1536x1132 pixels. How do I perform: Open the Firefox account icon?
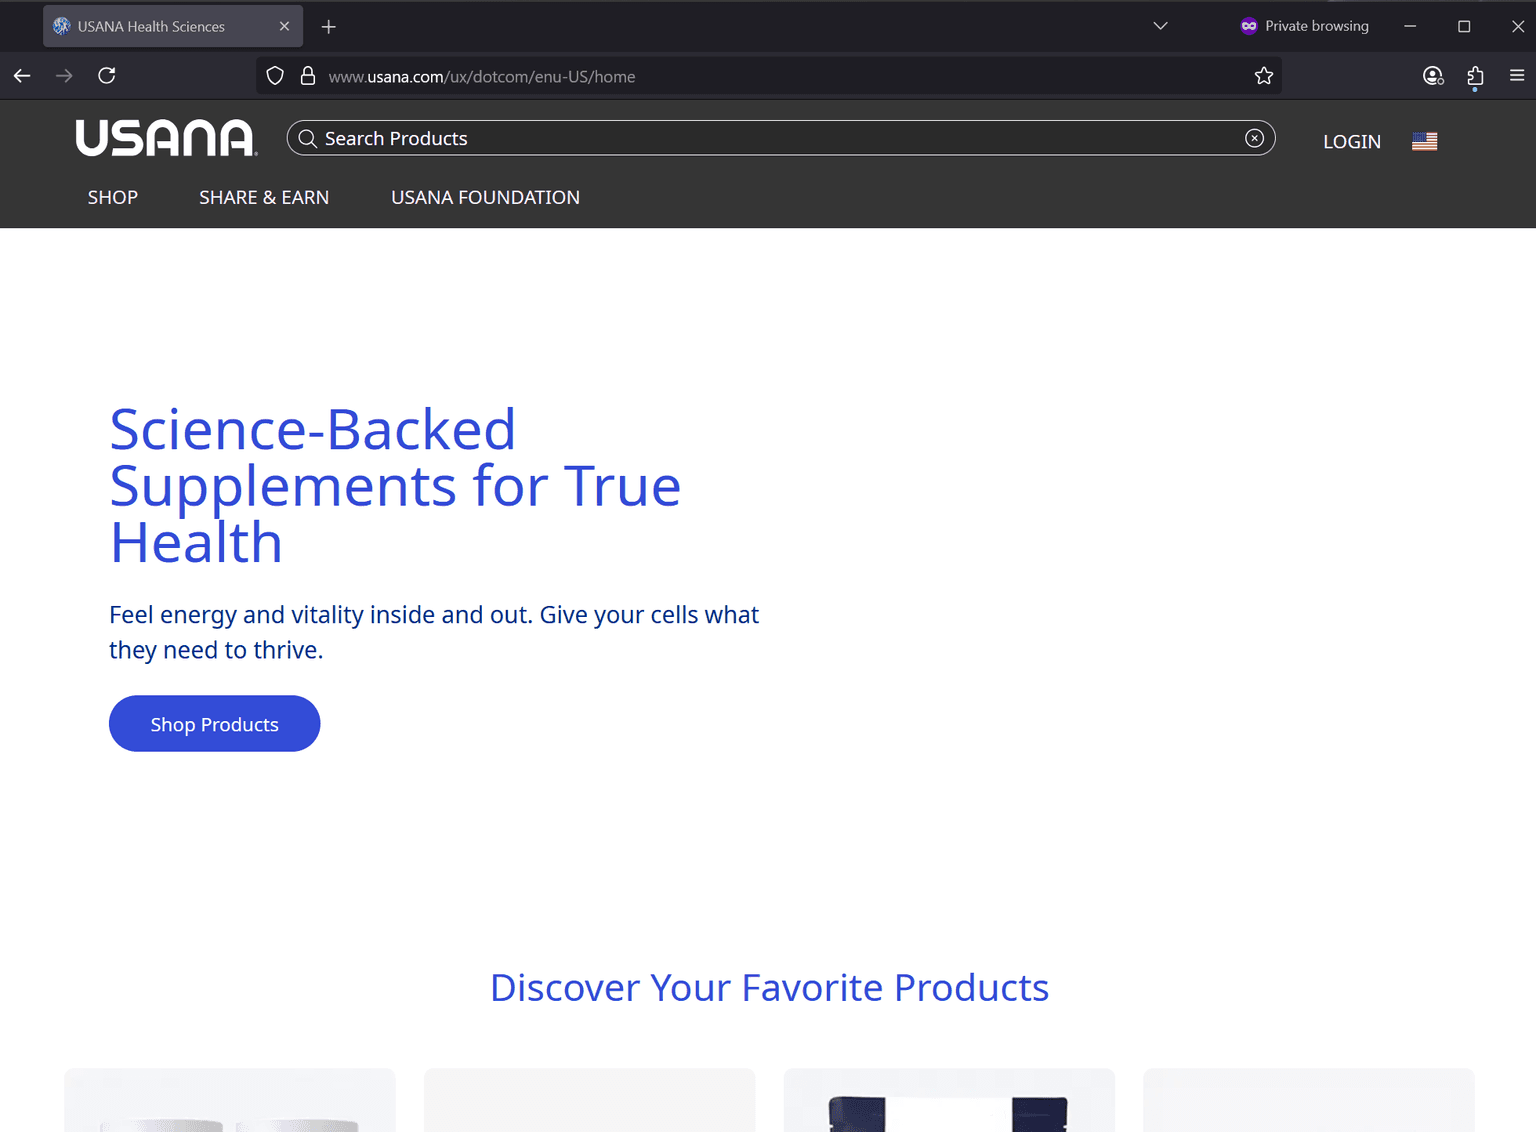click(x=1432, y=76)
